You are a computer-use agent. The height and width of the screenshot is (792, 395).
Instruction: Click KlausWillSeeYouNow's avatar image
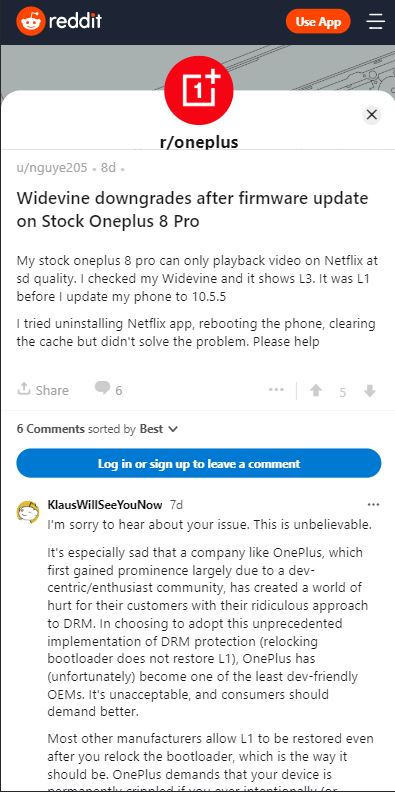[x=28, y=512]
